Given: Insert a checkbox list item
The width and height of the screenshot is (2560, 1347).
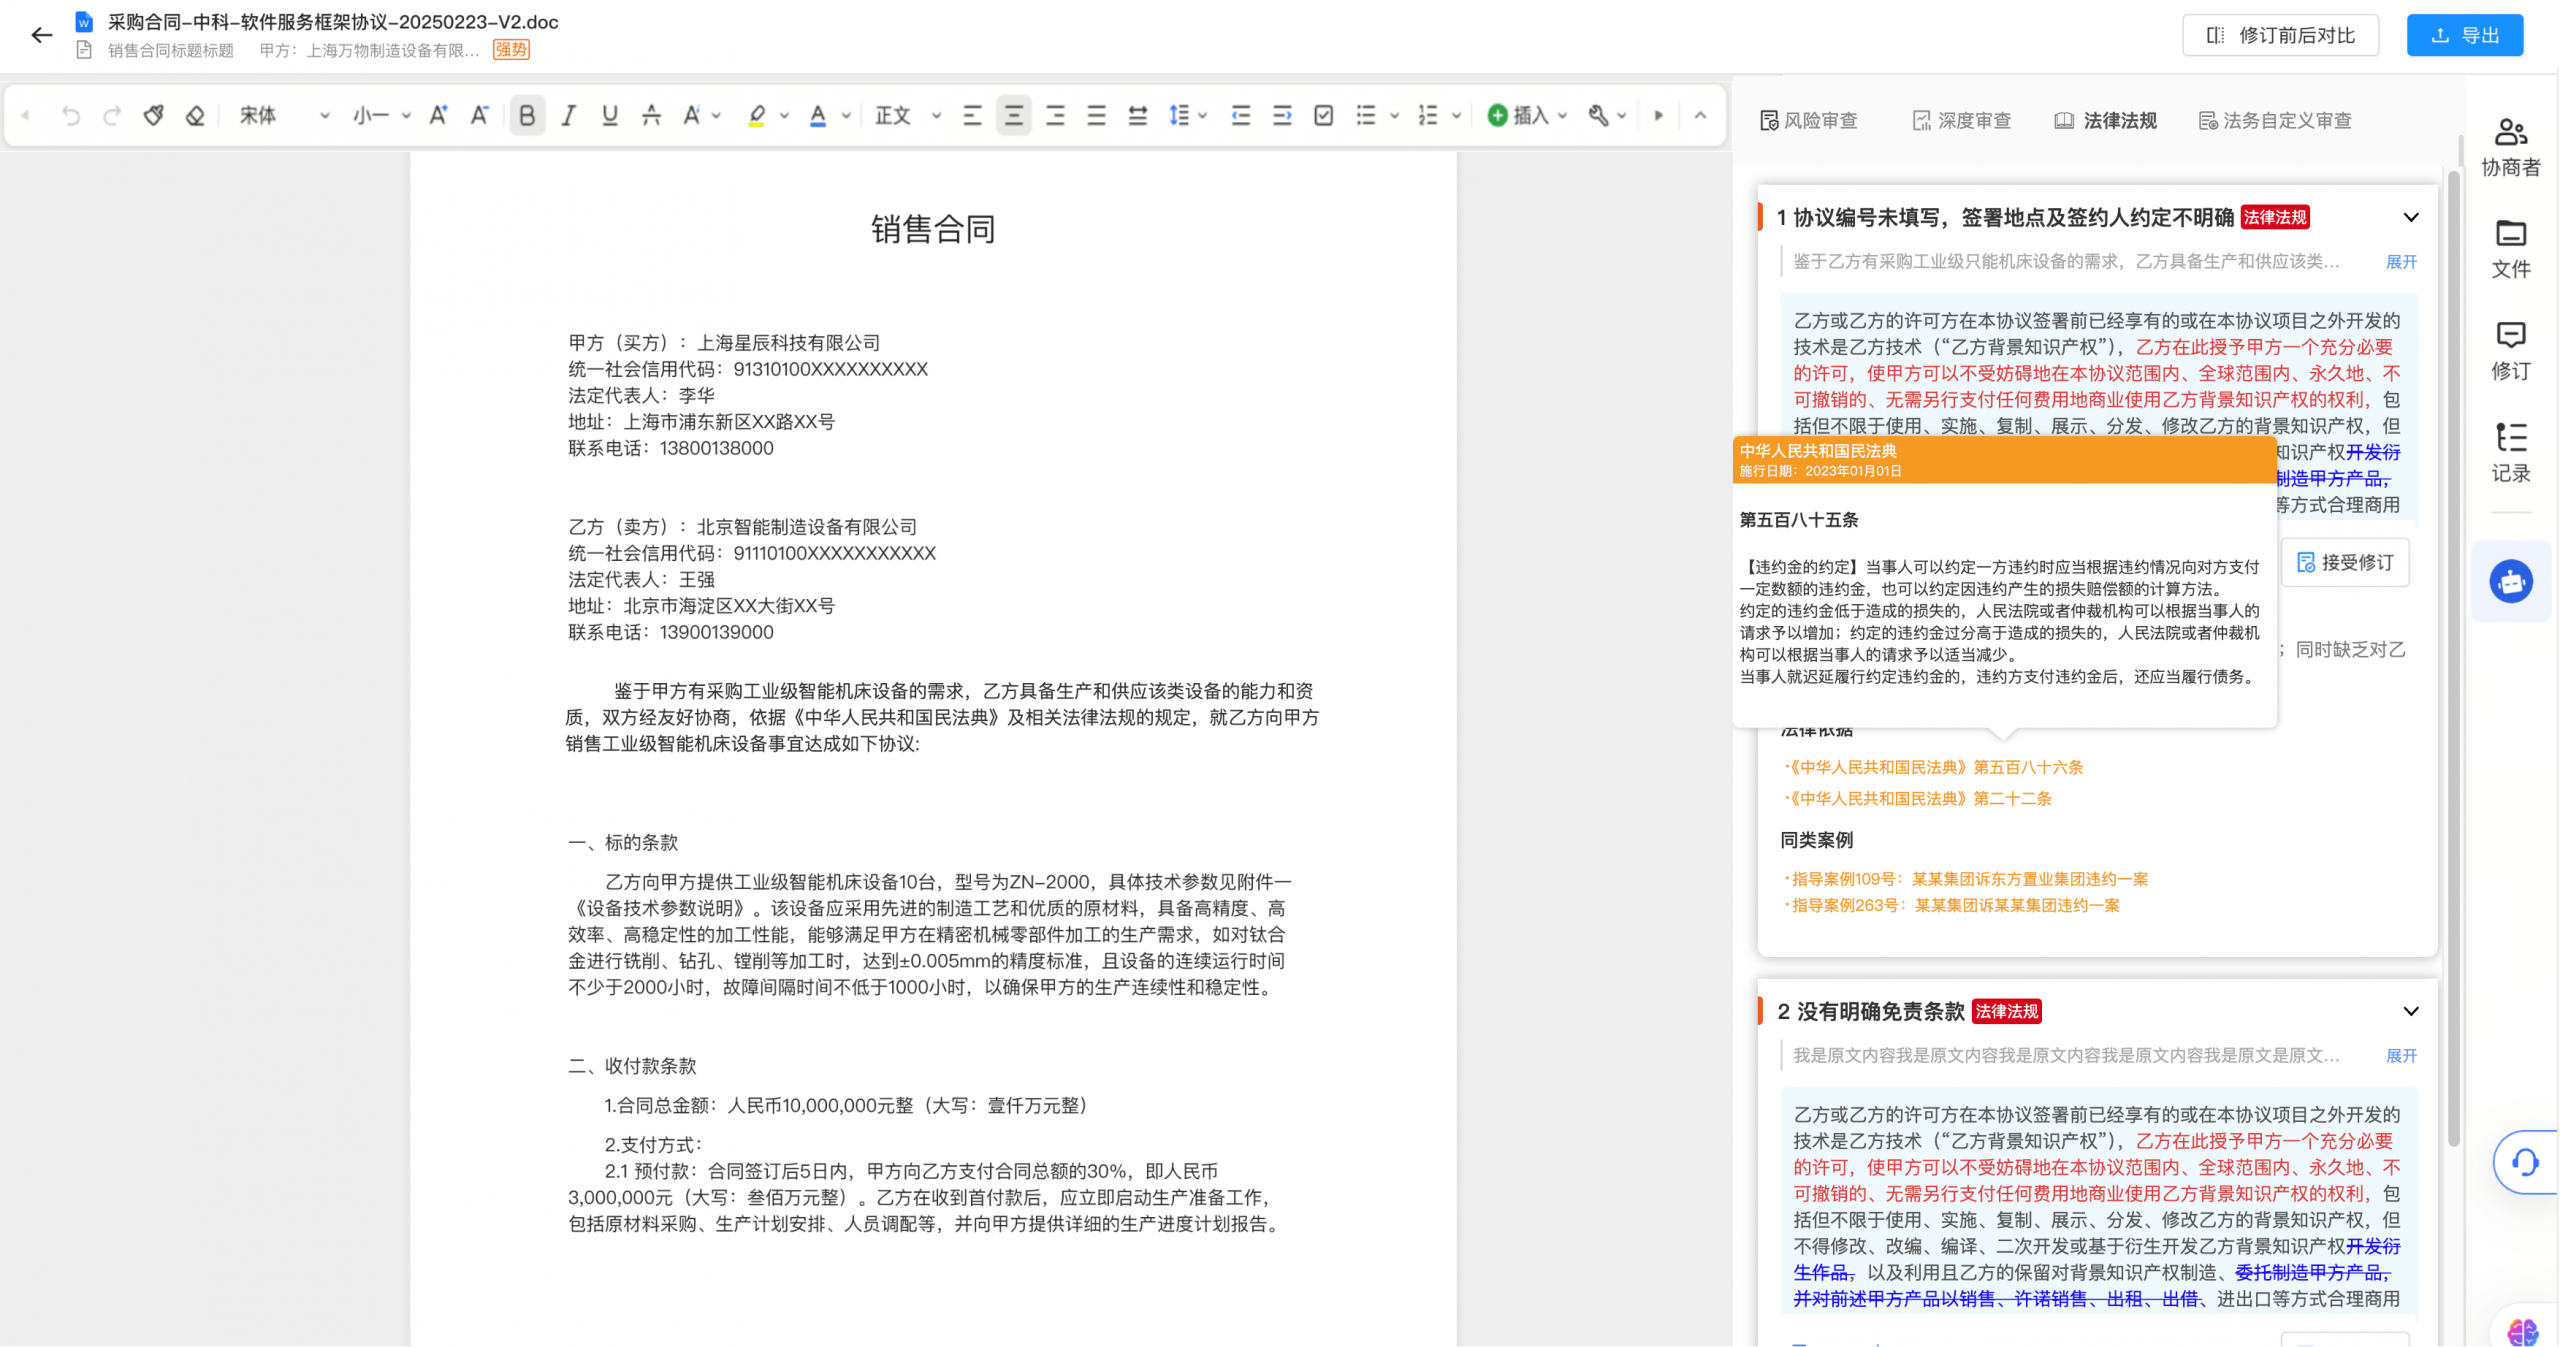Looking at the screenshot, I should coord(1323,116).
